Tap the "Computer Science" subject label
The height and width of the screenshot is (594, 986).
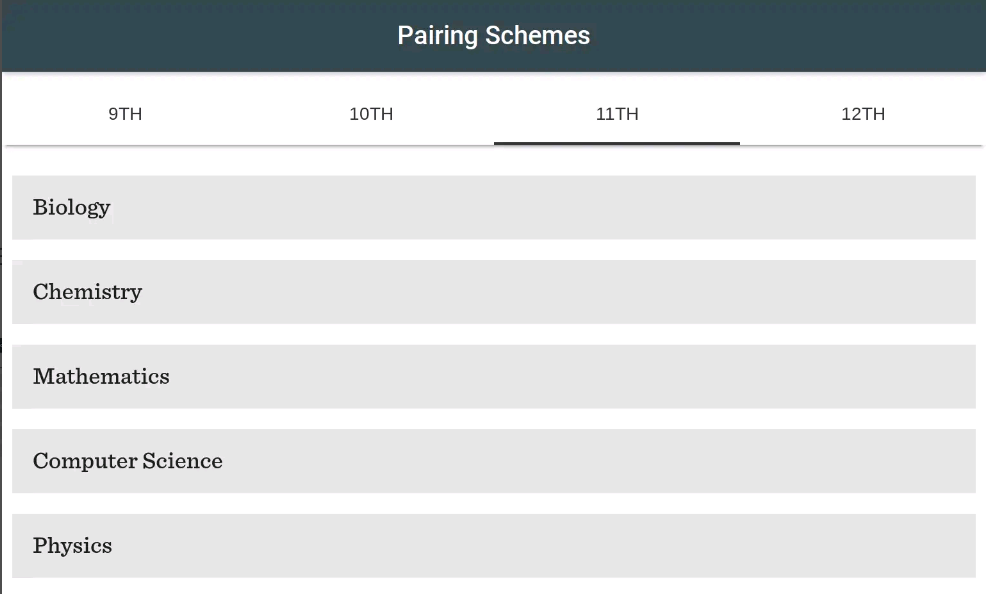pos(127,461)
